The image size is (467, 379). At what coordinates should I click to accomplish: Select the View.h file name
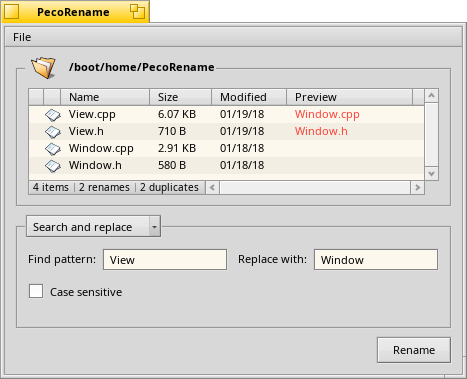(86, 131)
